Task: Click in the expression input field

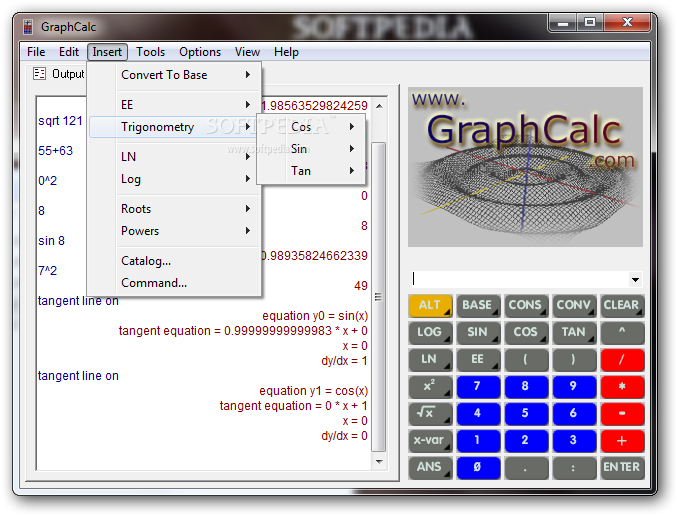Action: coord(519,280)
